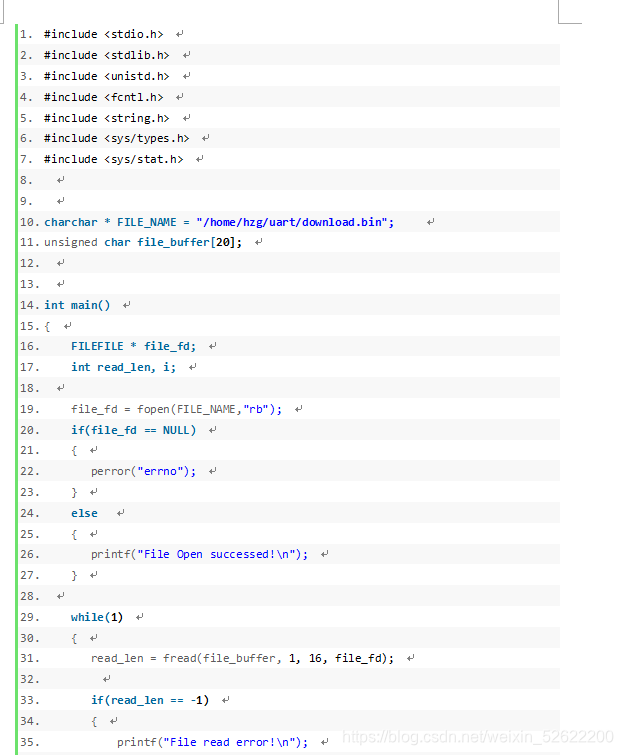The image size is (623, 755).
Task: Click the '#include <string.h>' line
Action: coord(106,118)
